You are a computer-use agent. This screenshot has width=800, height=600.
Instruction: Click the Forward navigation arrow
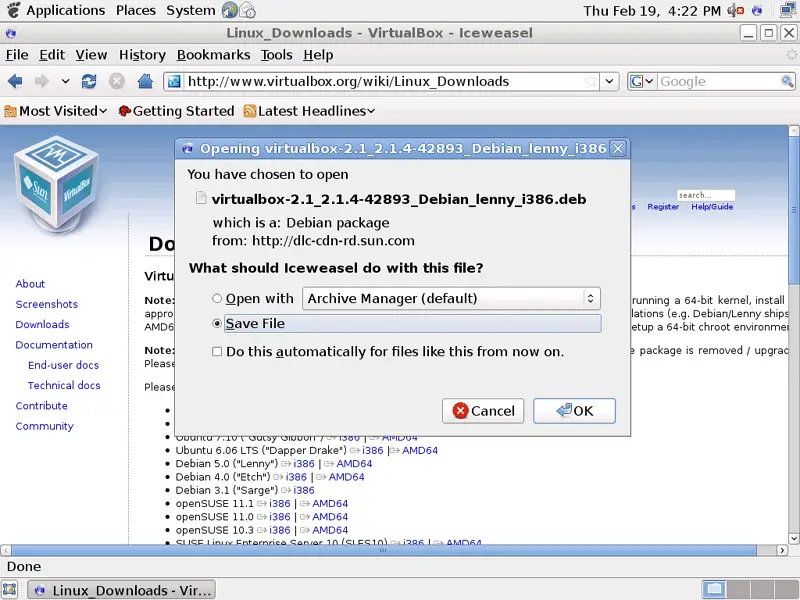[42, 81]
